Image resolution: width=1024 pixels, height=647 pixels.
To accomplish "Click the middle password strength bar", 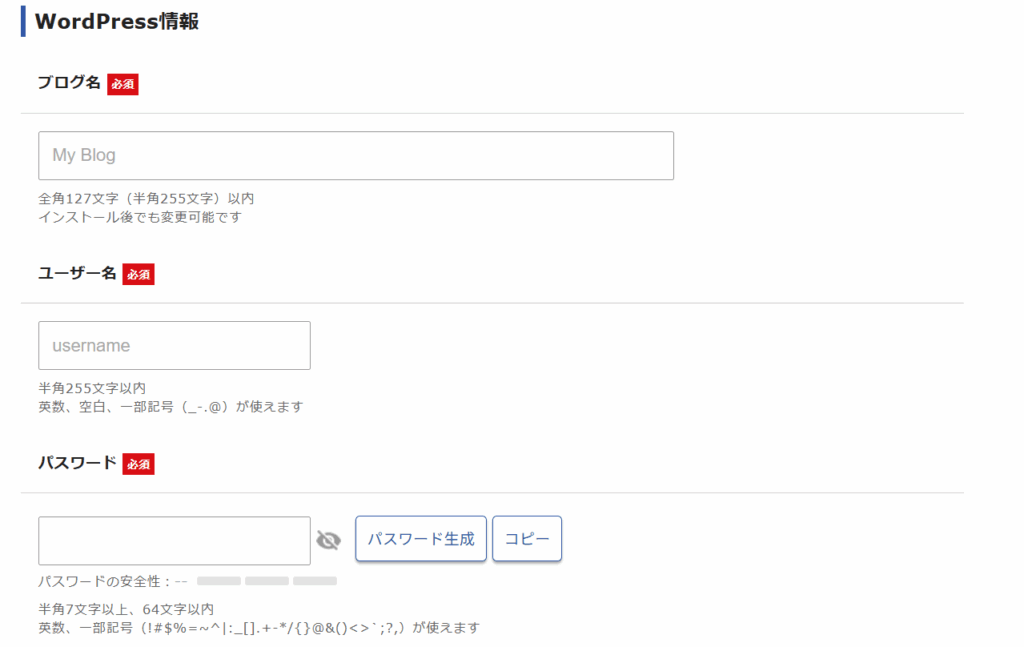I will pos(267,581).
